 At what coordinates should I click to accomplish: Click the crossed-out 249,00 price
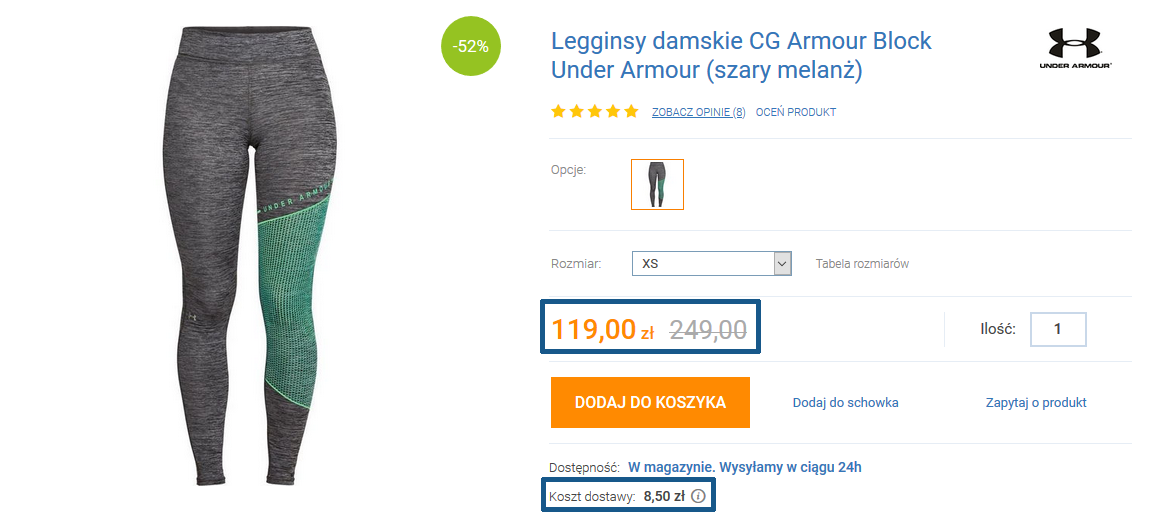click(707, 329)
